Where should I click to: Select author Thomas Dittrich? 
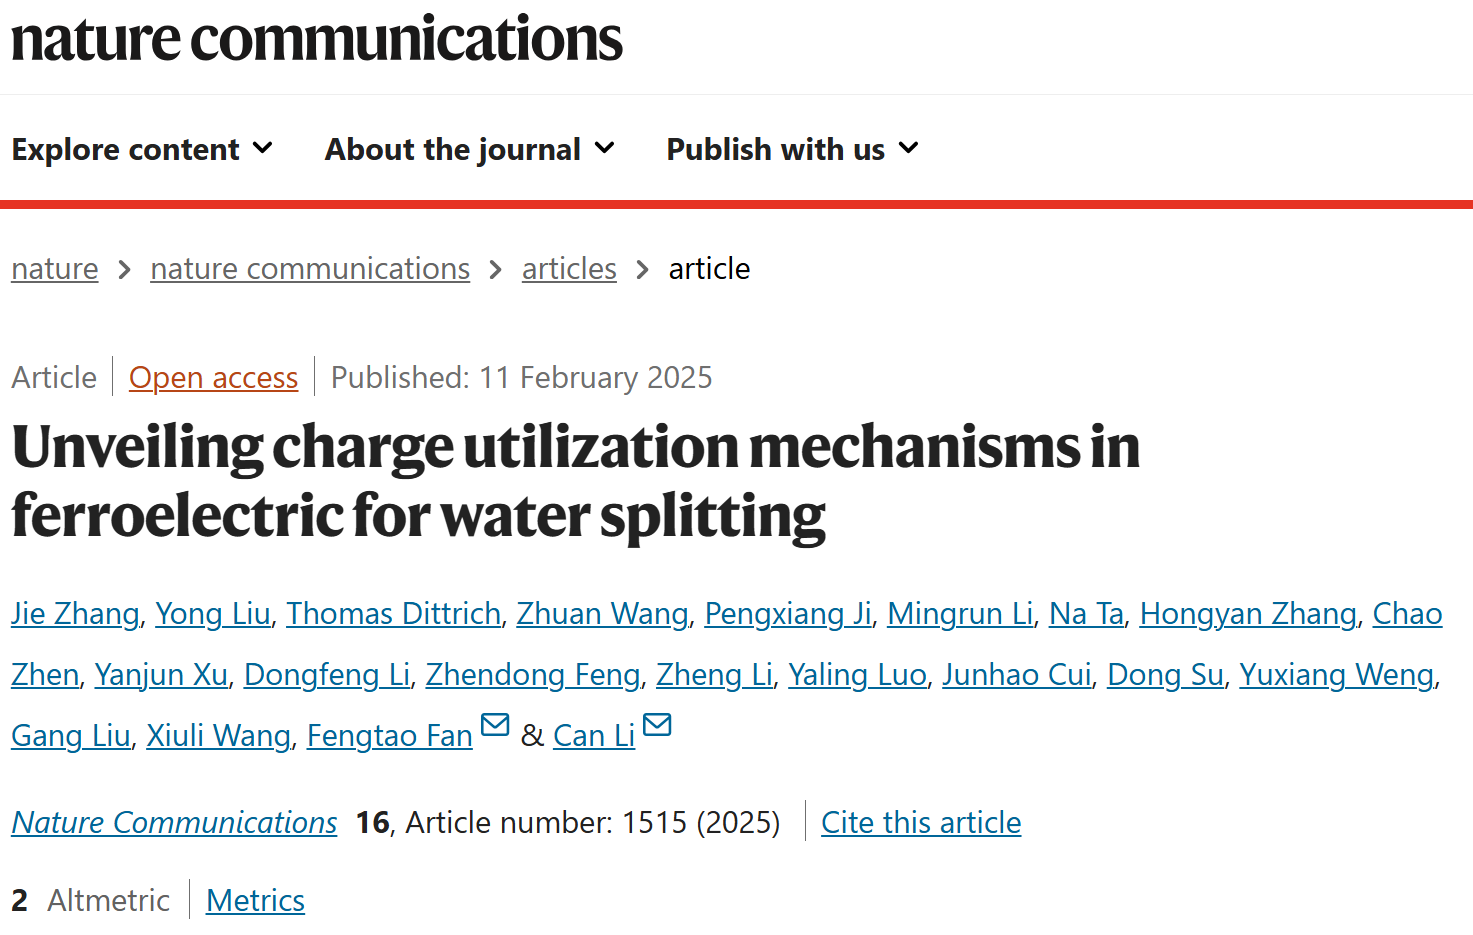click(394, 614)
